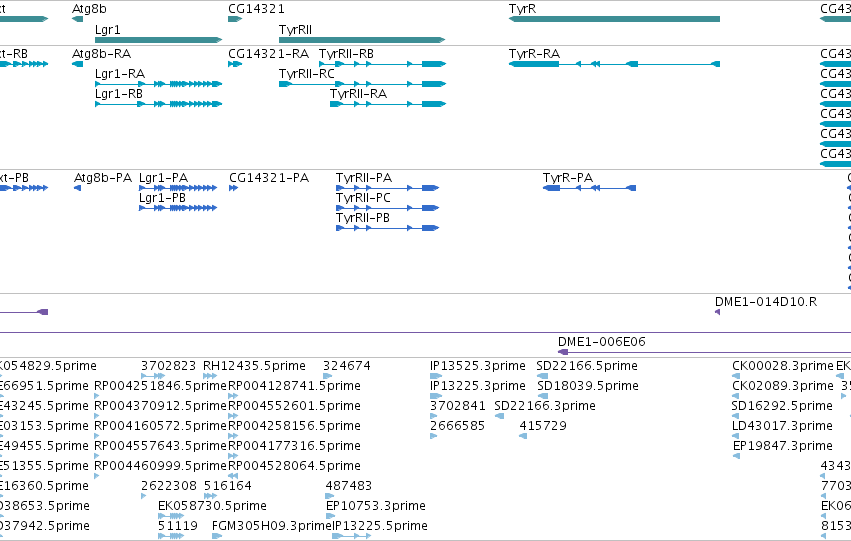
Task: Select the SD18039.5prime EST label
Action: point(588,386)
